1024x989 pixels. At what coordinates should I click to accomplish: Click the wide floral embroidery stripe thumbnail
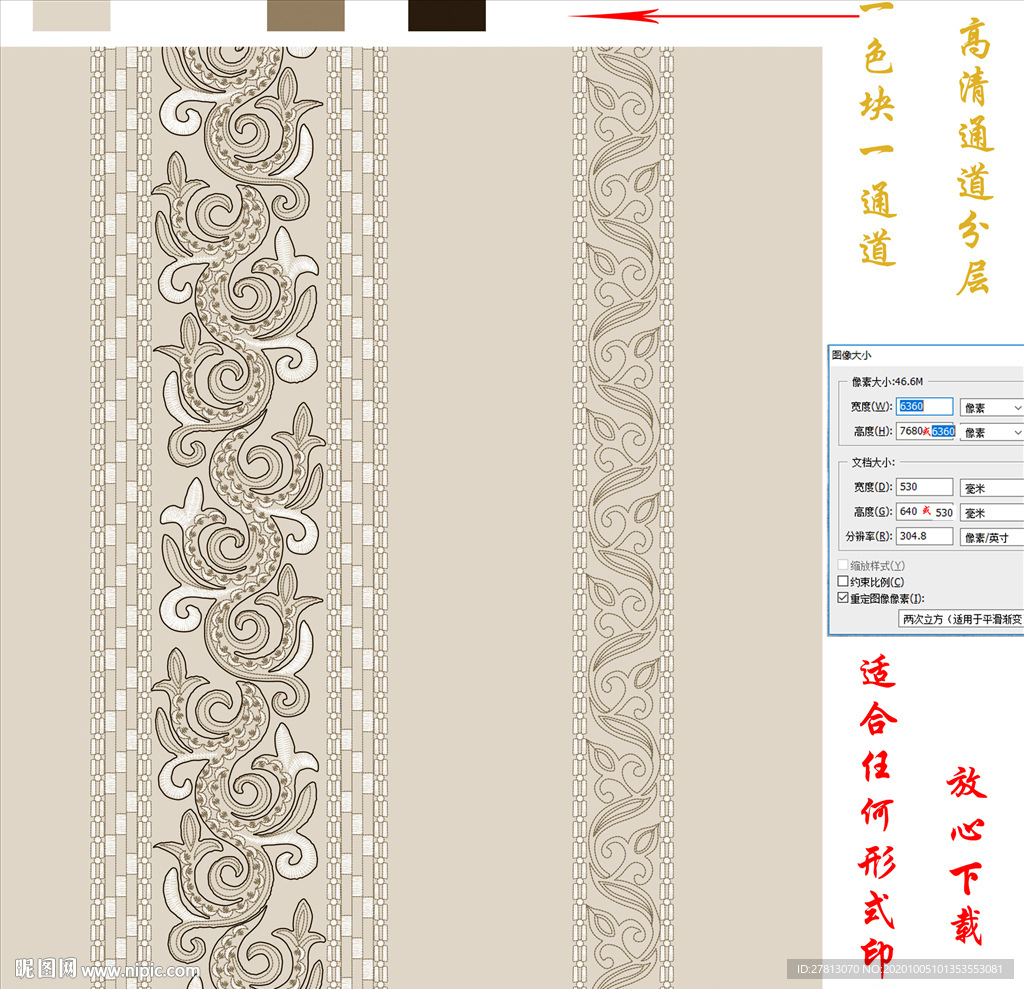tap(239, 516)
